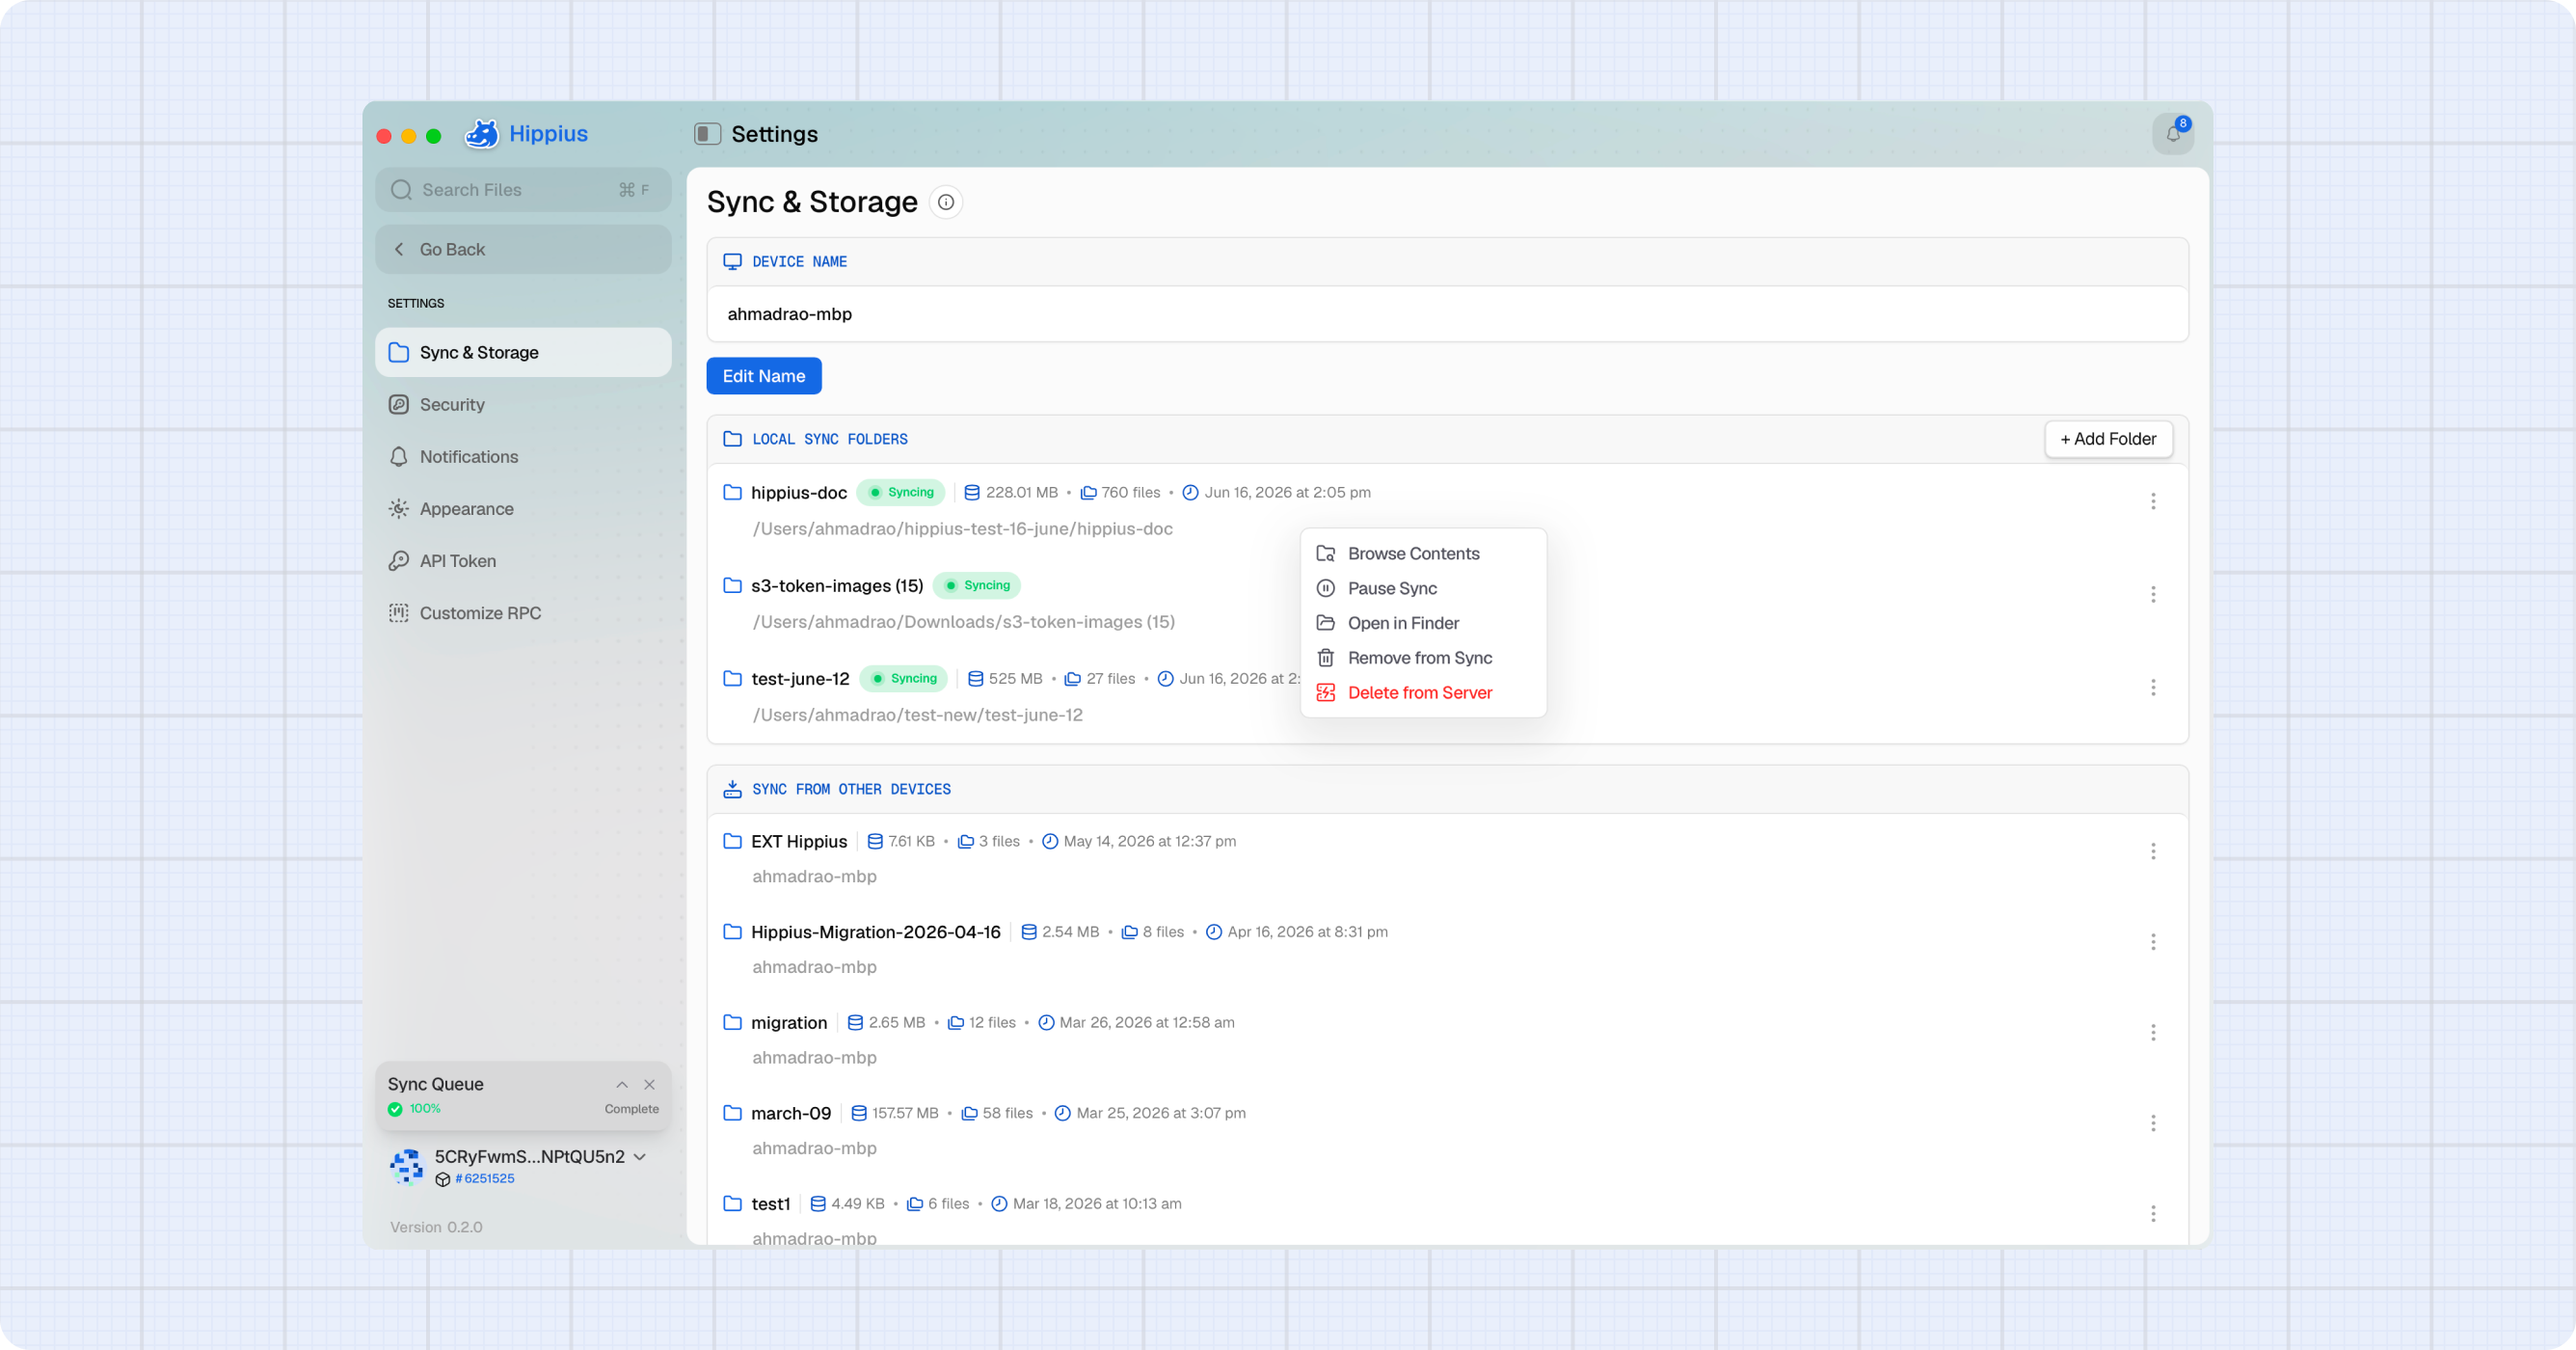
Task: Open the notifications bell with badge 8
Action: point(2173,133)
